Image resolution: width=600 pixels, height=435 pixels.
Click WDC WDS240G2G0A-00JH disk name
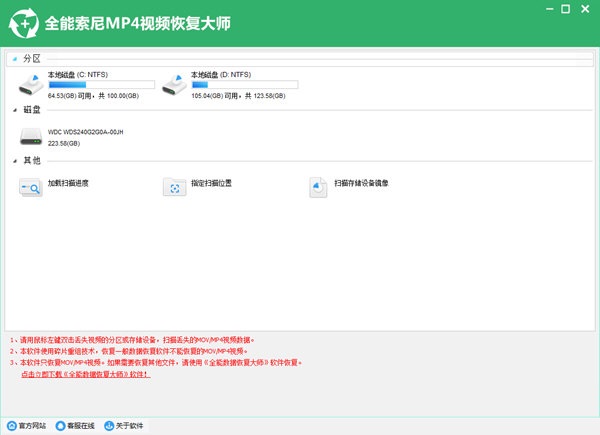click(85, 132)
